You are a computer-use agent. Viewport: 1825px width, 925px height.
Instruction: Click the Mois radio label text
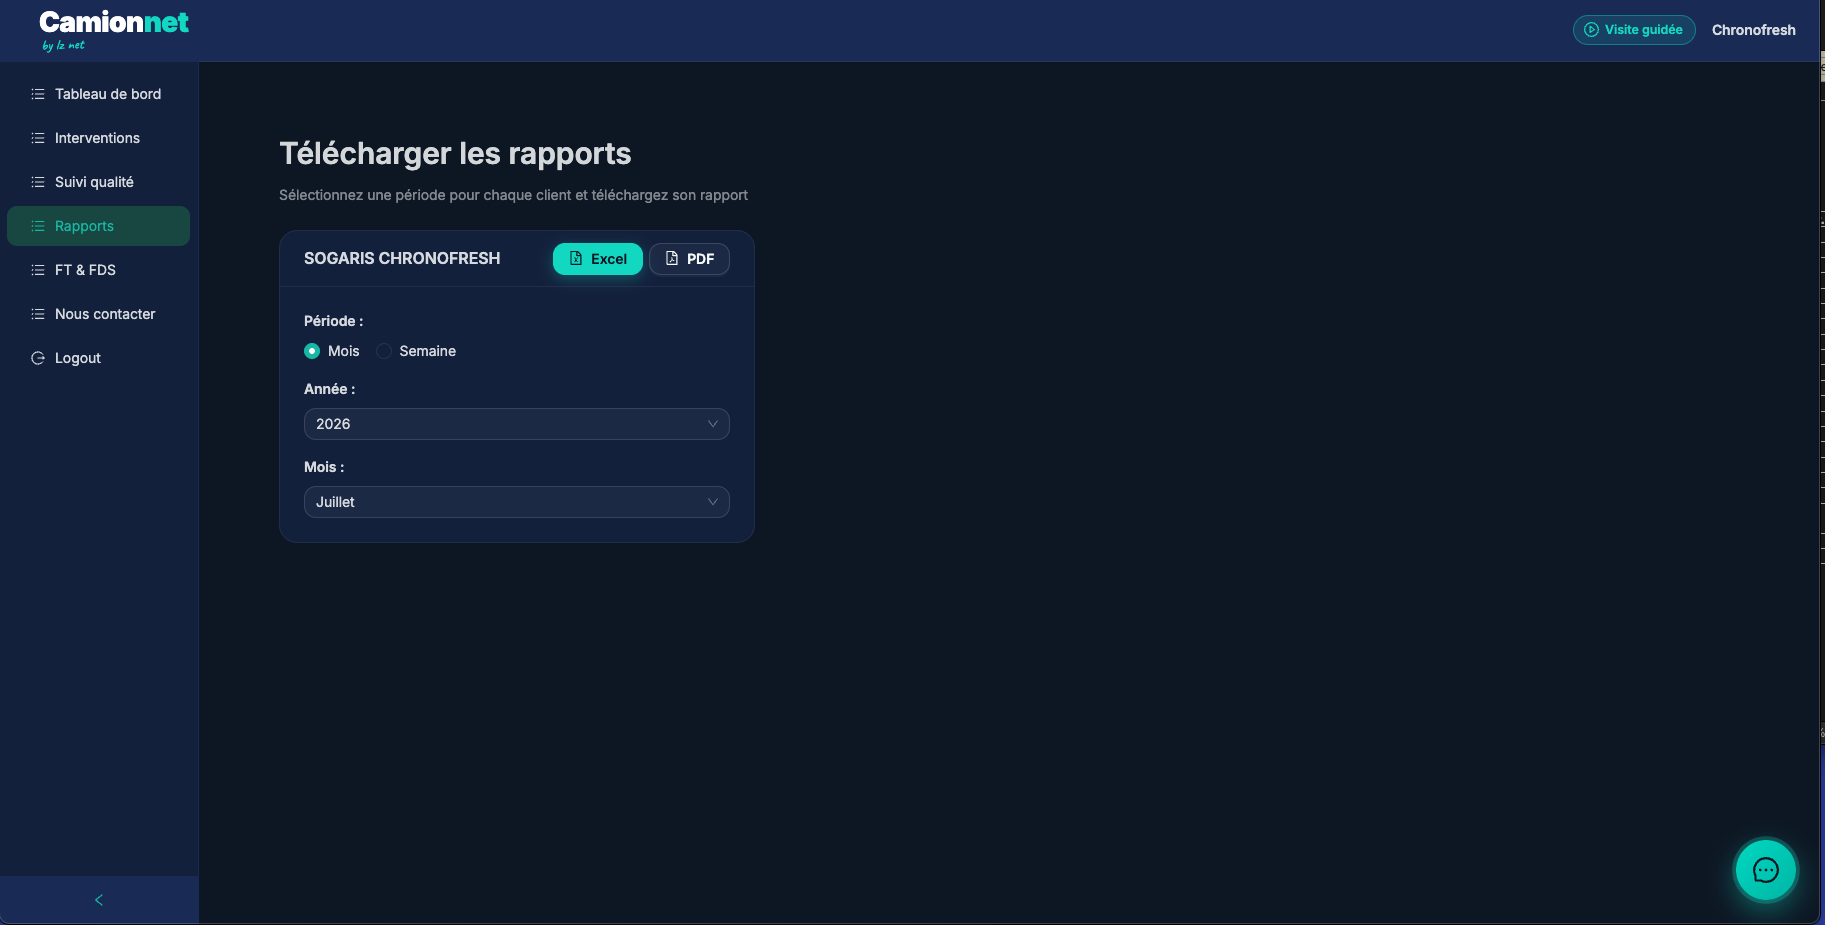[343, 351]
